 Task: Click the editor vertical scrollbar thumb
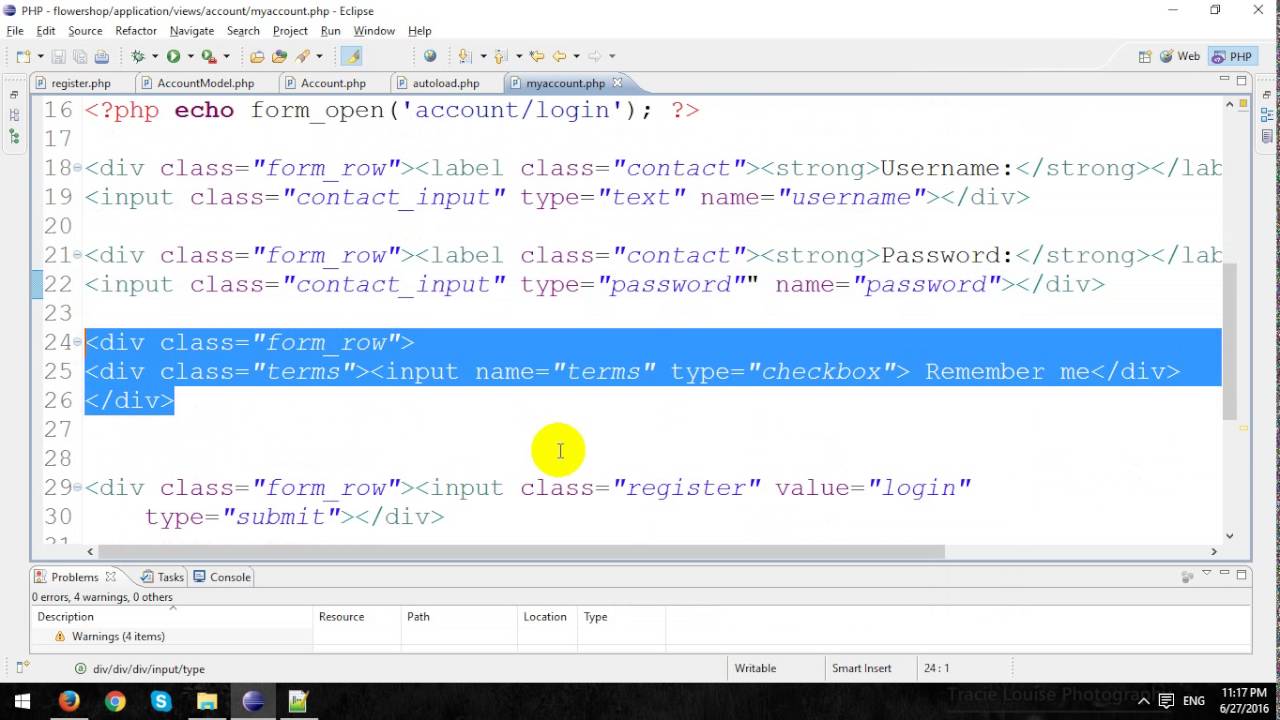click(1230, 341)
